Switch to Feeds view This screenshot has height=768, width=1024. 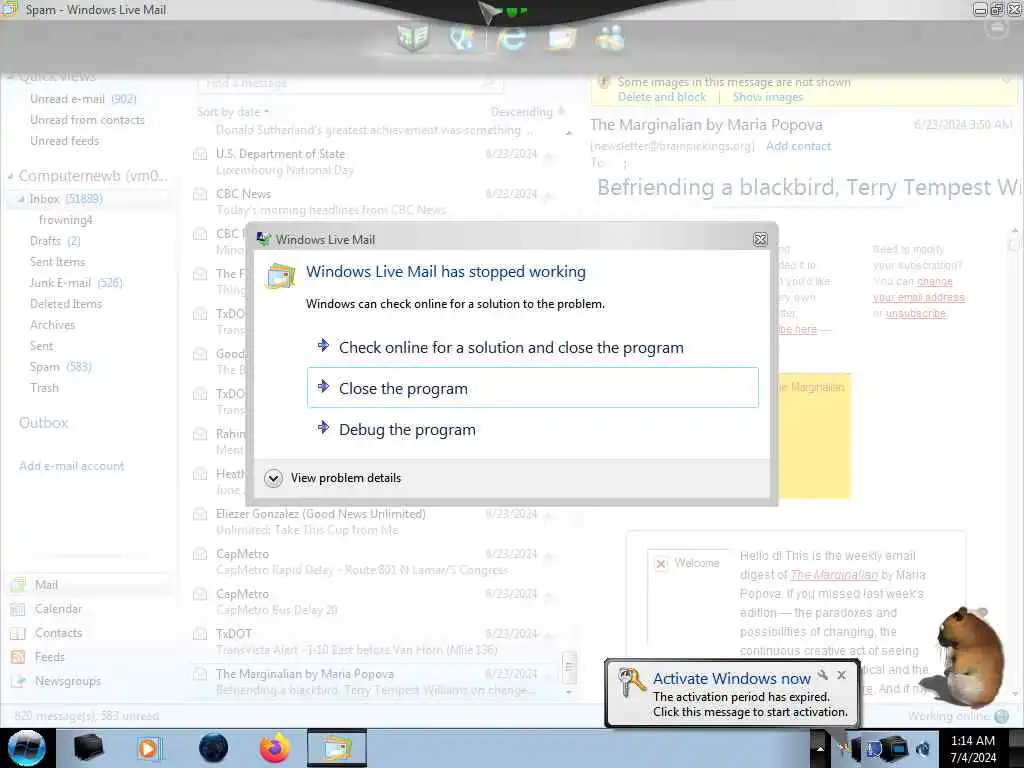coord(50,657)
